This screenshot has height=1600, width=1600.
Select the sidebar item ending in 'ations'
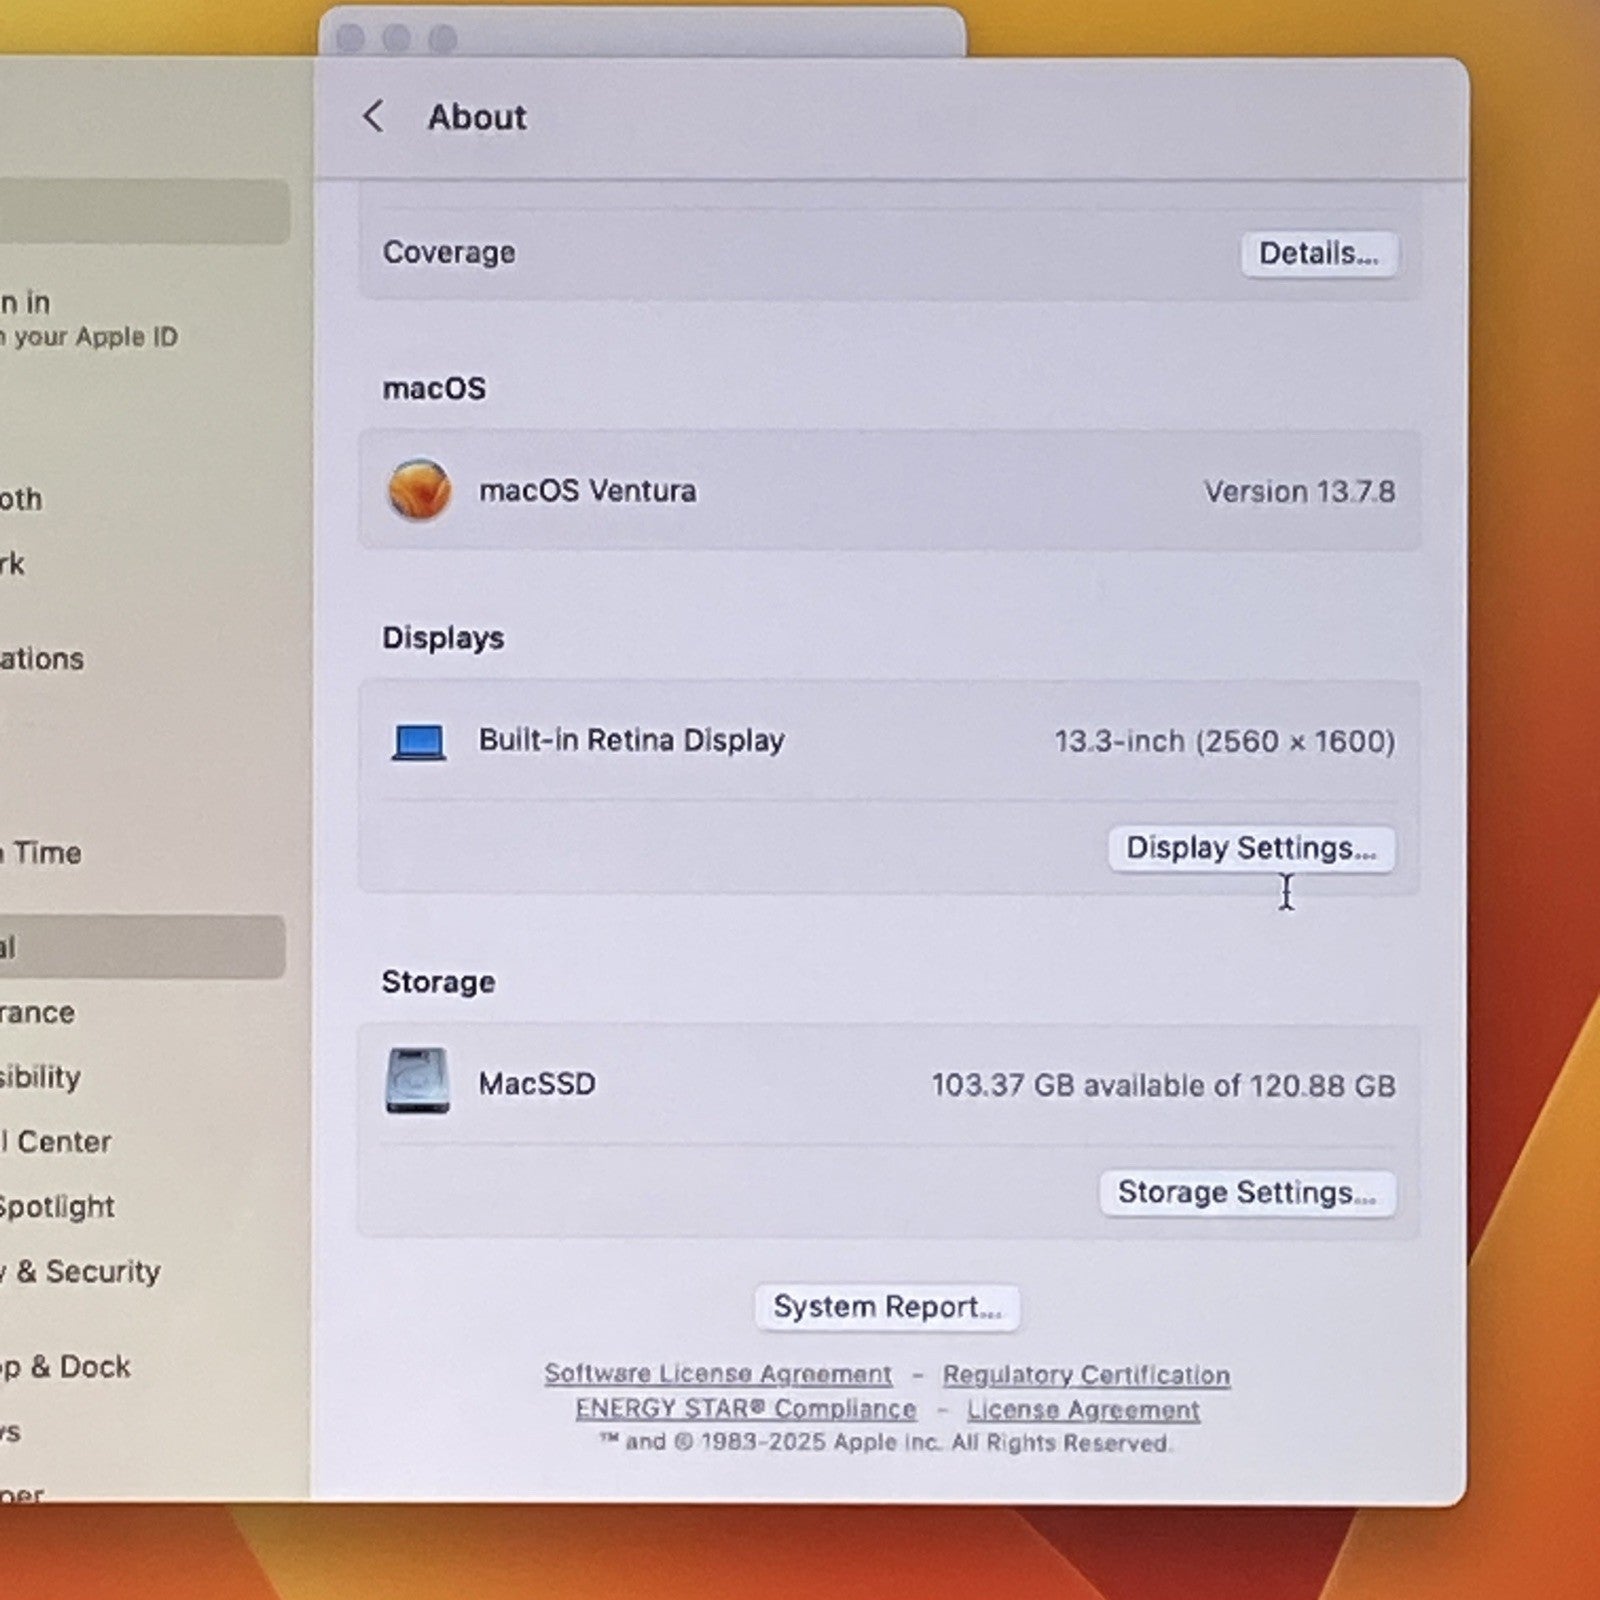click(x=42, y=658)
